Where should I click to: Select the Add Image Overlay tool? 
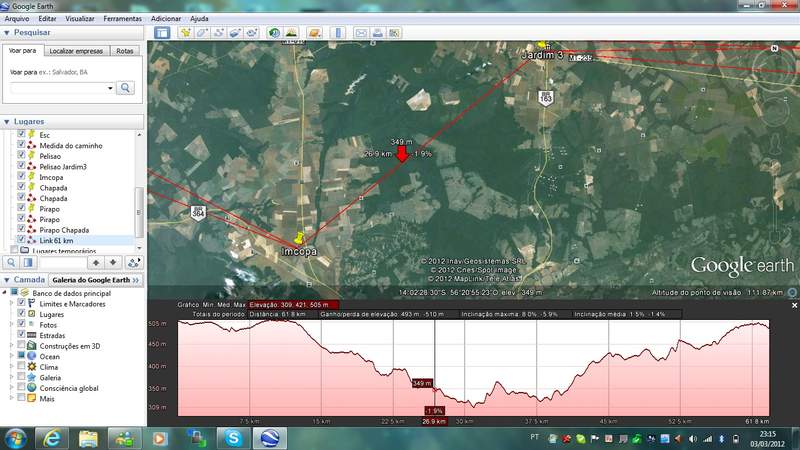[235, 33]
